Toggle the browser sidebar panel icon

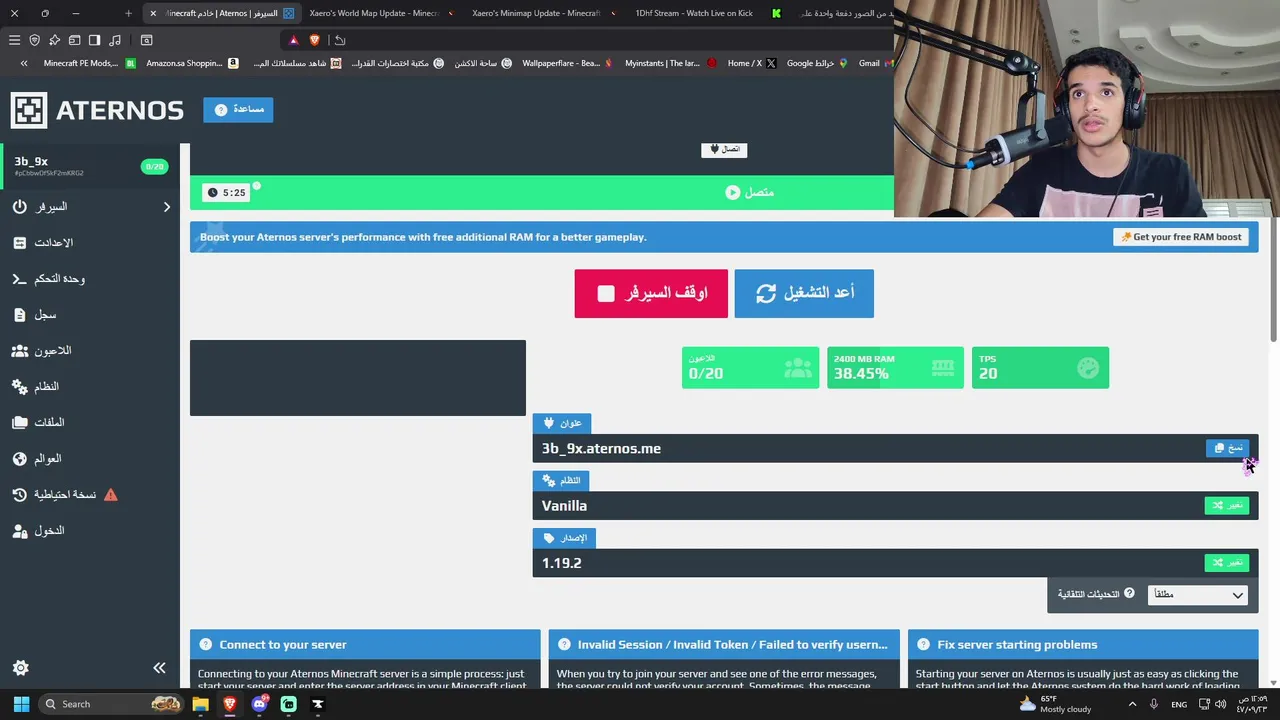coord(94,40)
